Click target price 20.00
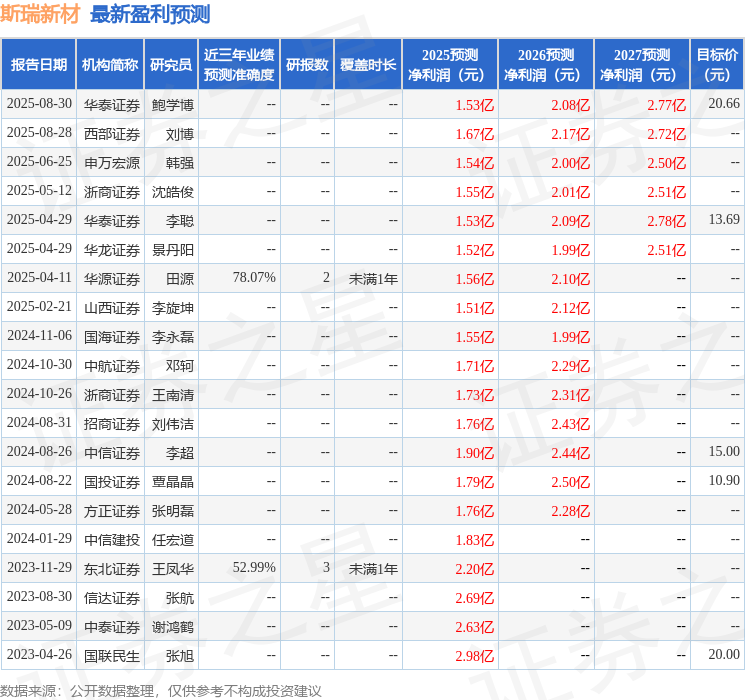The height and width of the screenshot is (700, 745). [x=724, y=654]
